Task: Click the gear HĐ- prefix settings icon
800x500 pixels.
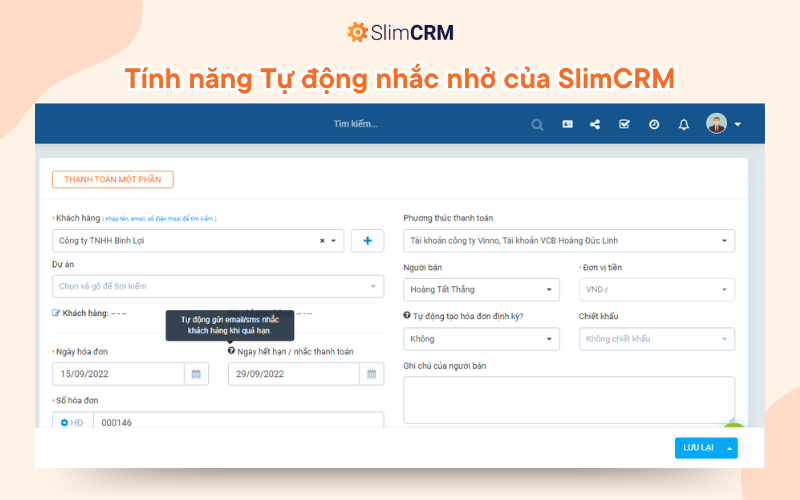Action: (x=64, y=422)
